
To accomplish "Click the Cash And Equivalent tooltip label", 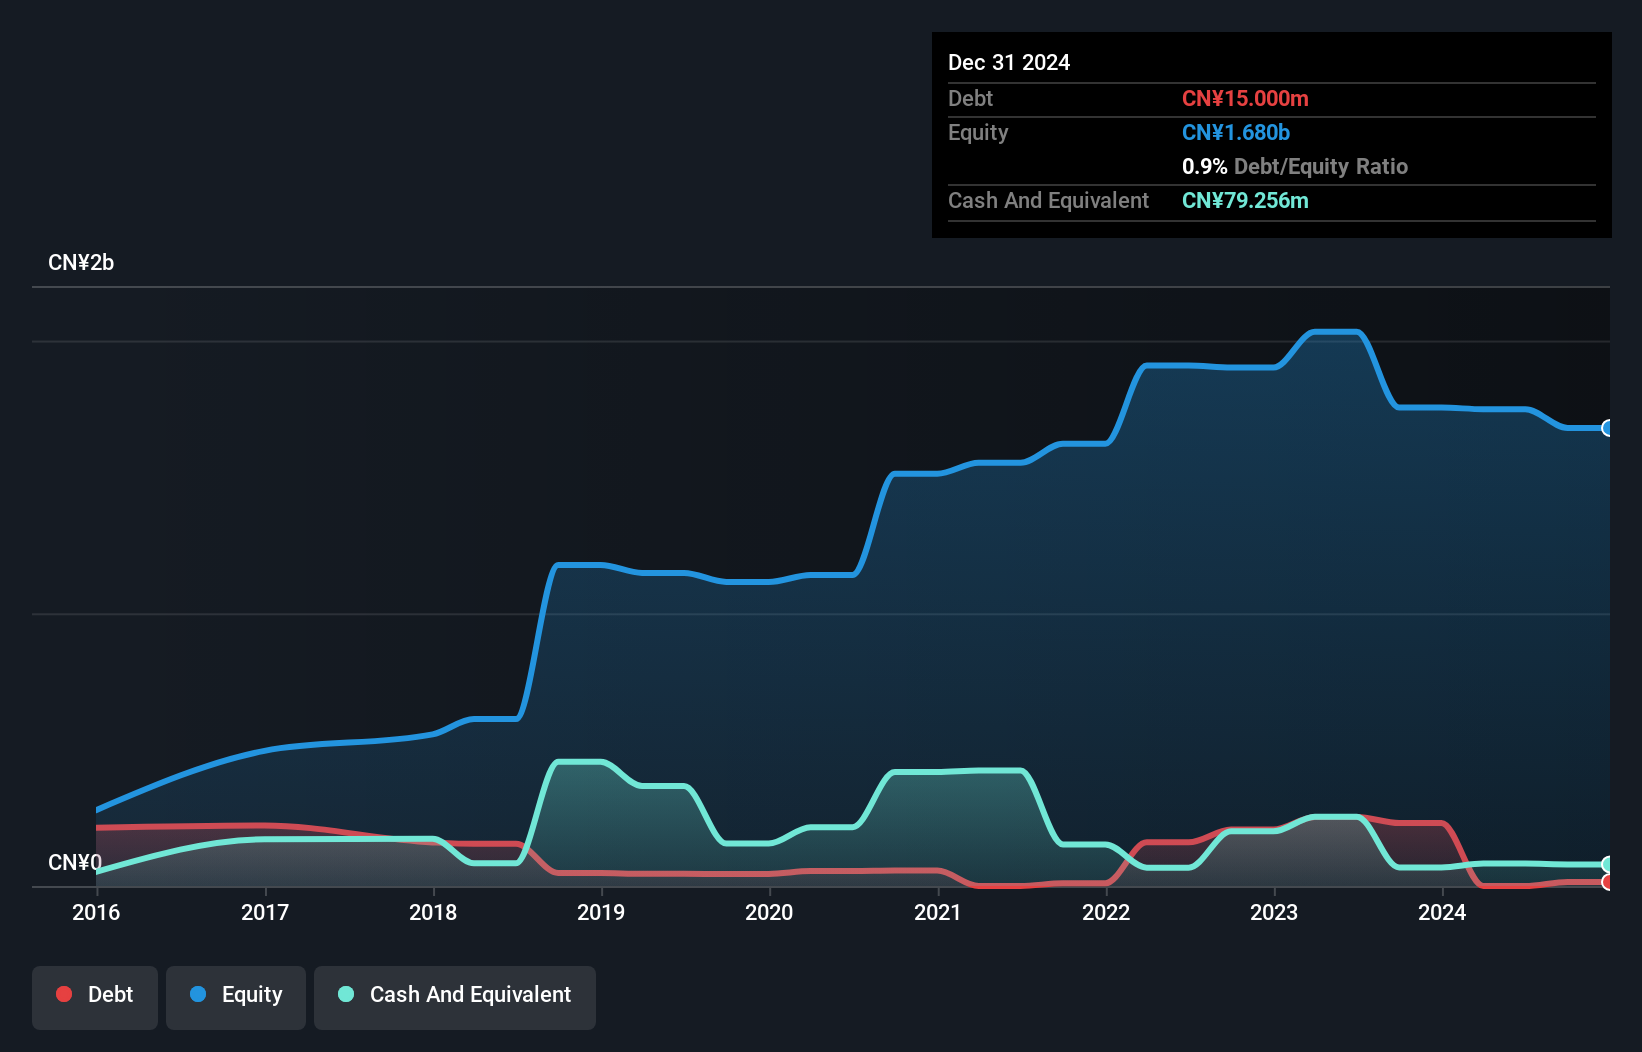I will tap(1048, 200).
